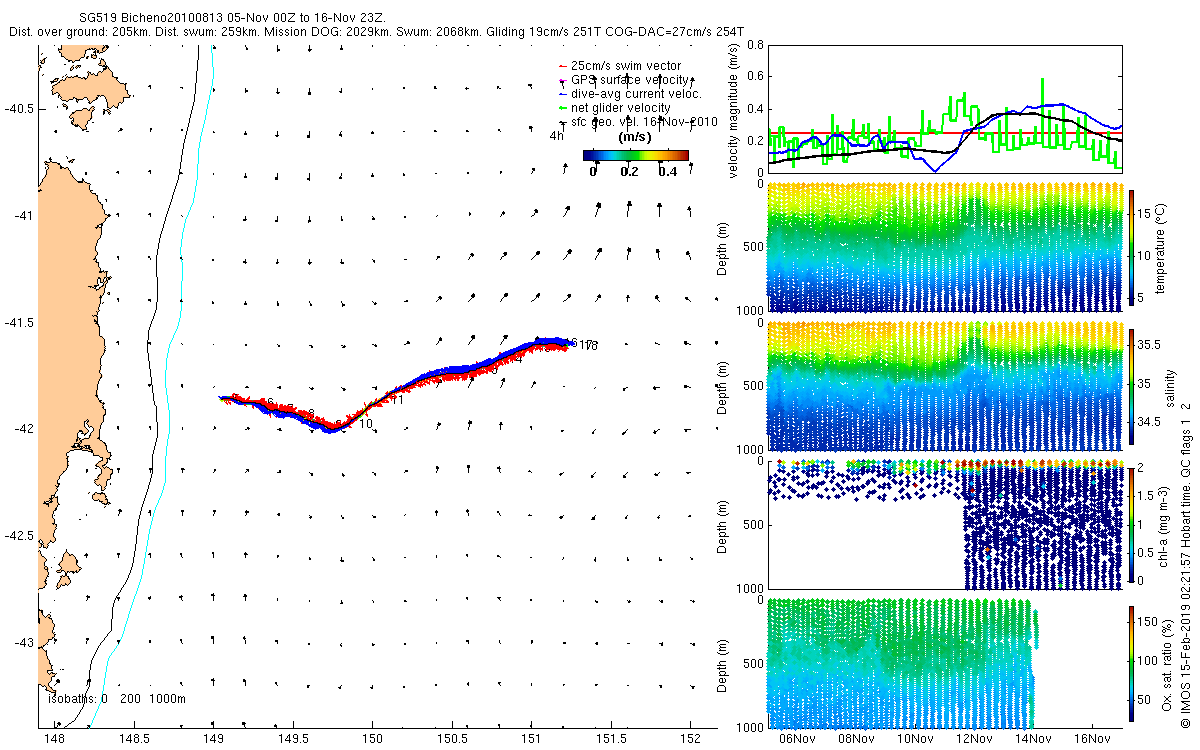The height and width of the screenshot is (750, 1200).
Task: Click the Ox. sat. ratio colorbar
Action: click(x=1131, y=663)
